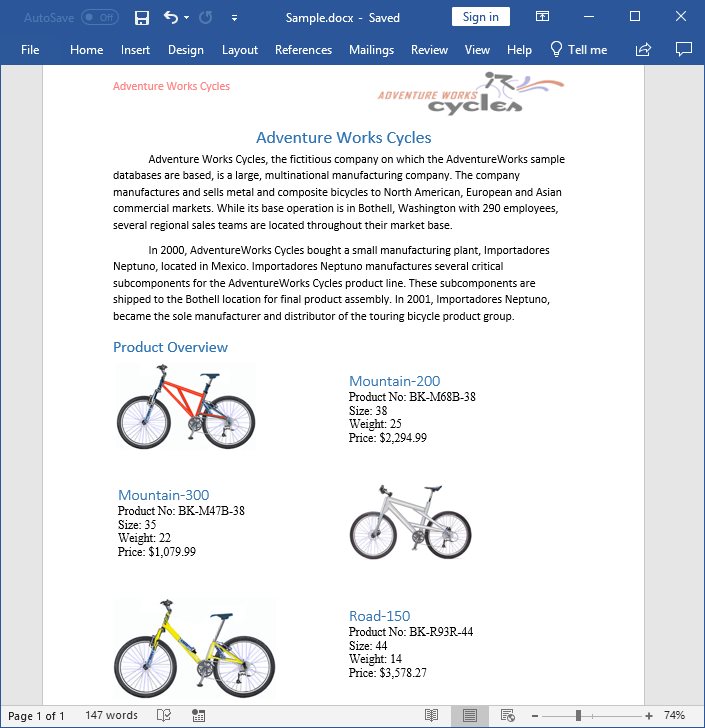Click the Product Overview heading
Viewport: 705px width, 728px height.
point(170,347)
